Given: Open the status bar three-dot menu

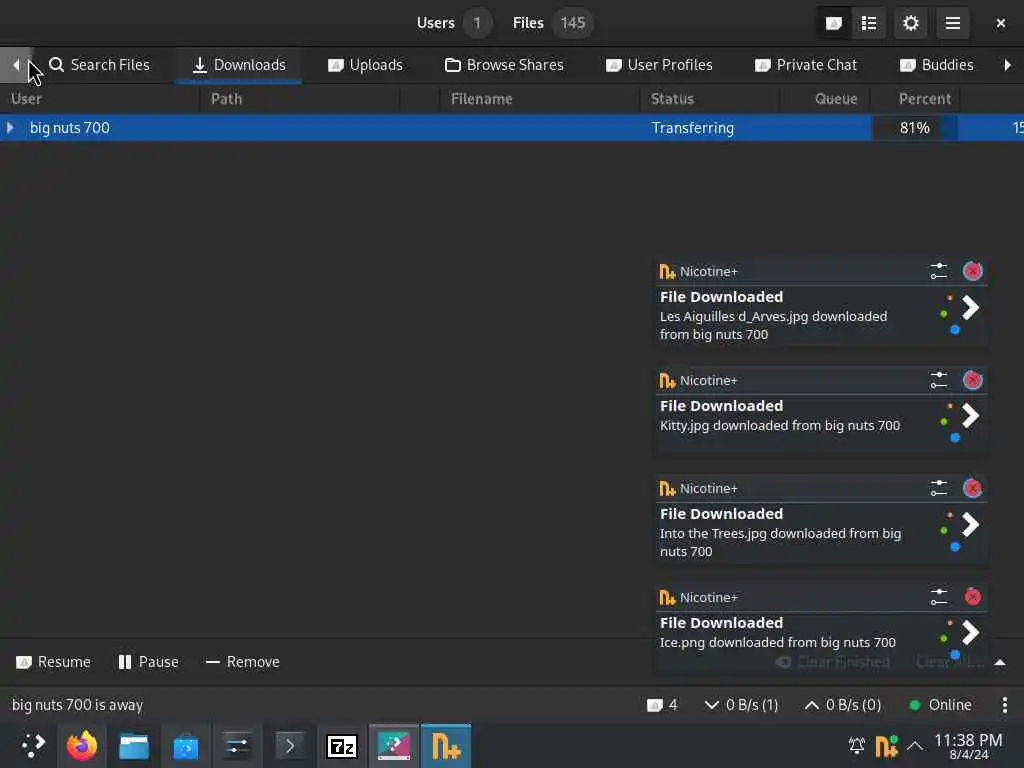Looking at the screenshot, I should coord(1004,705).
